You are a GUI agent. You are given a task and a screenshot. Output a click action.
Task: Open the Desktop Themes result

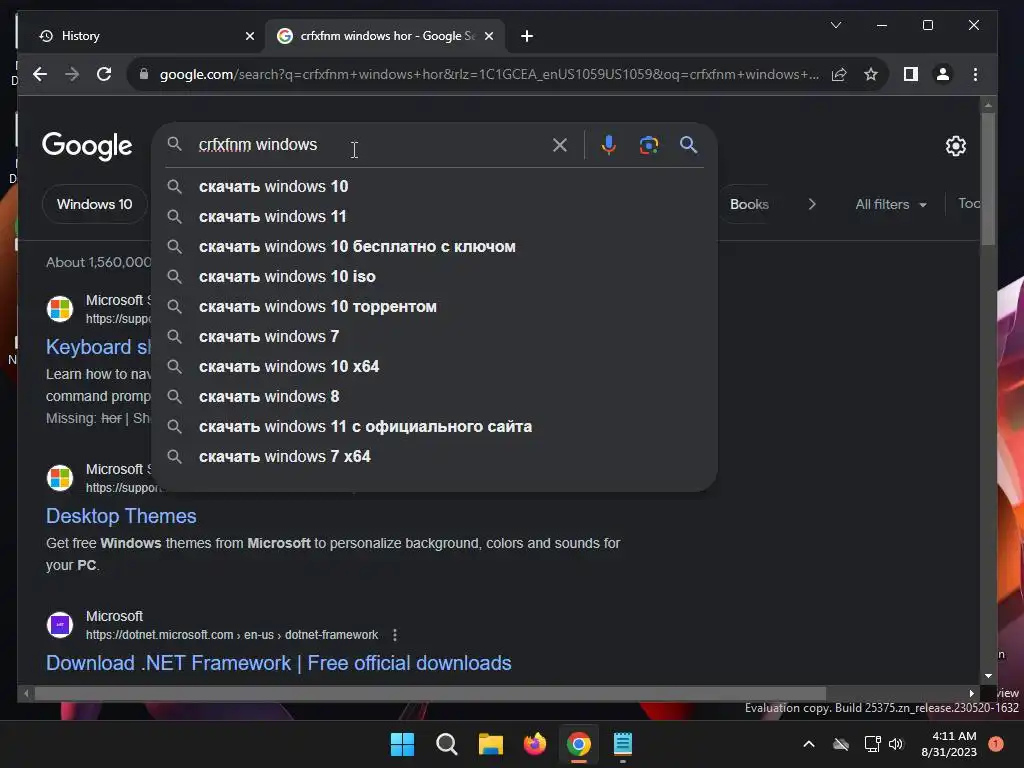(121, 516)
